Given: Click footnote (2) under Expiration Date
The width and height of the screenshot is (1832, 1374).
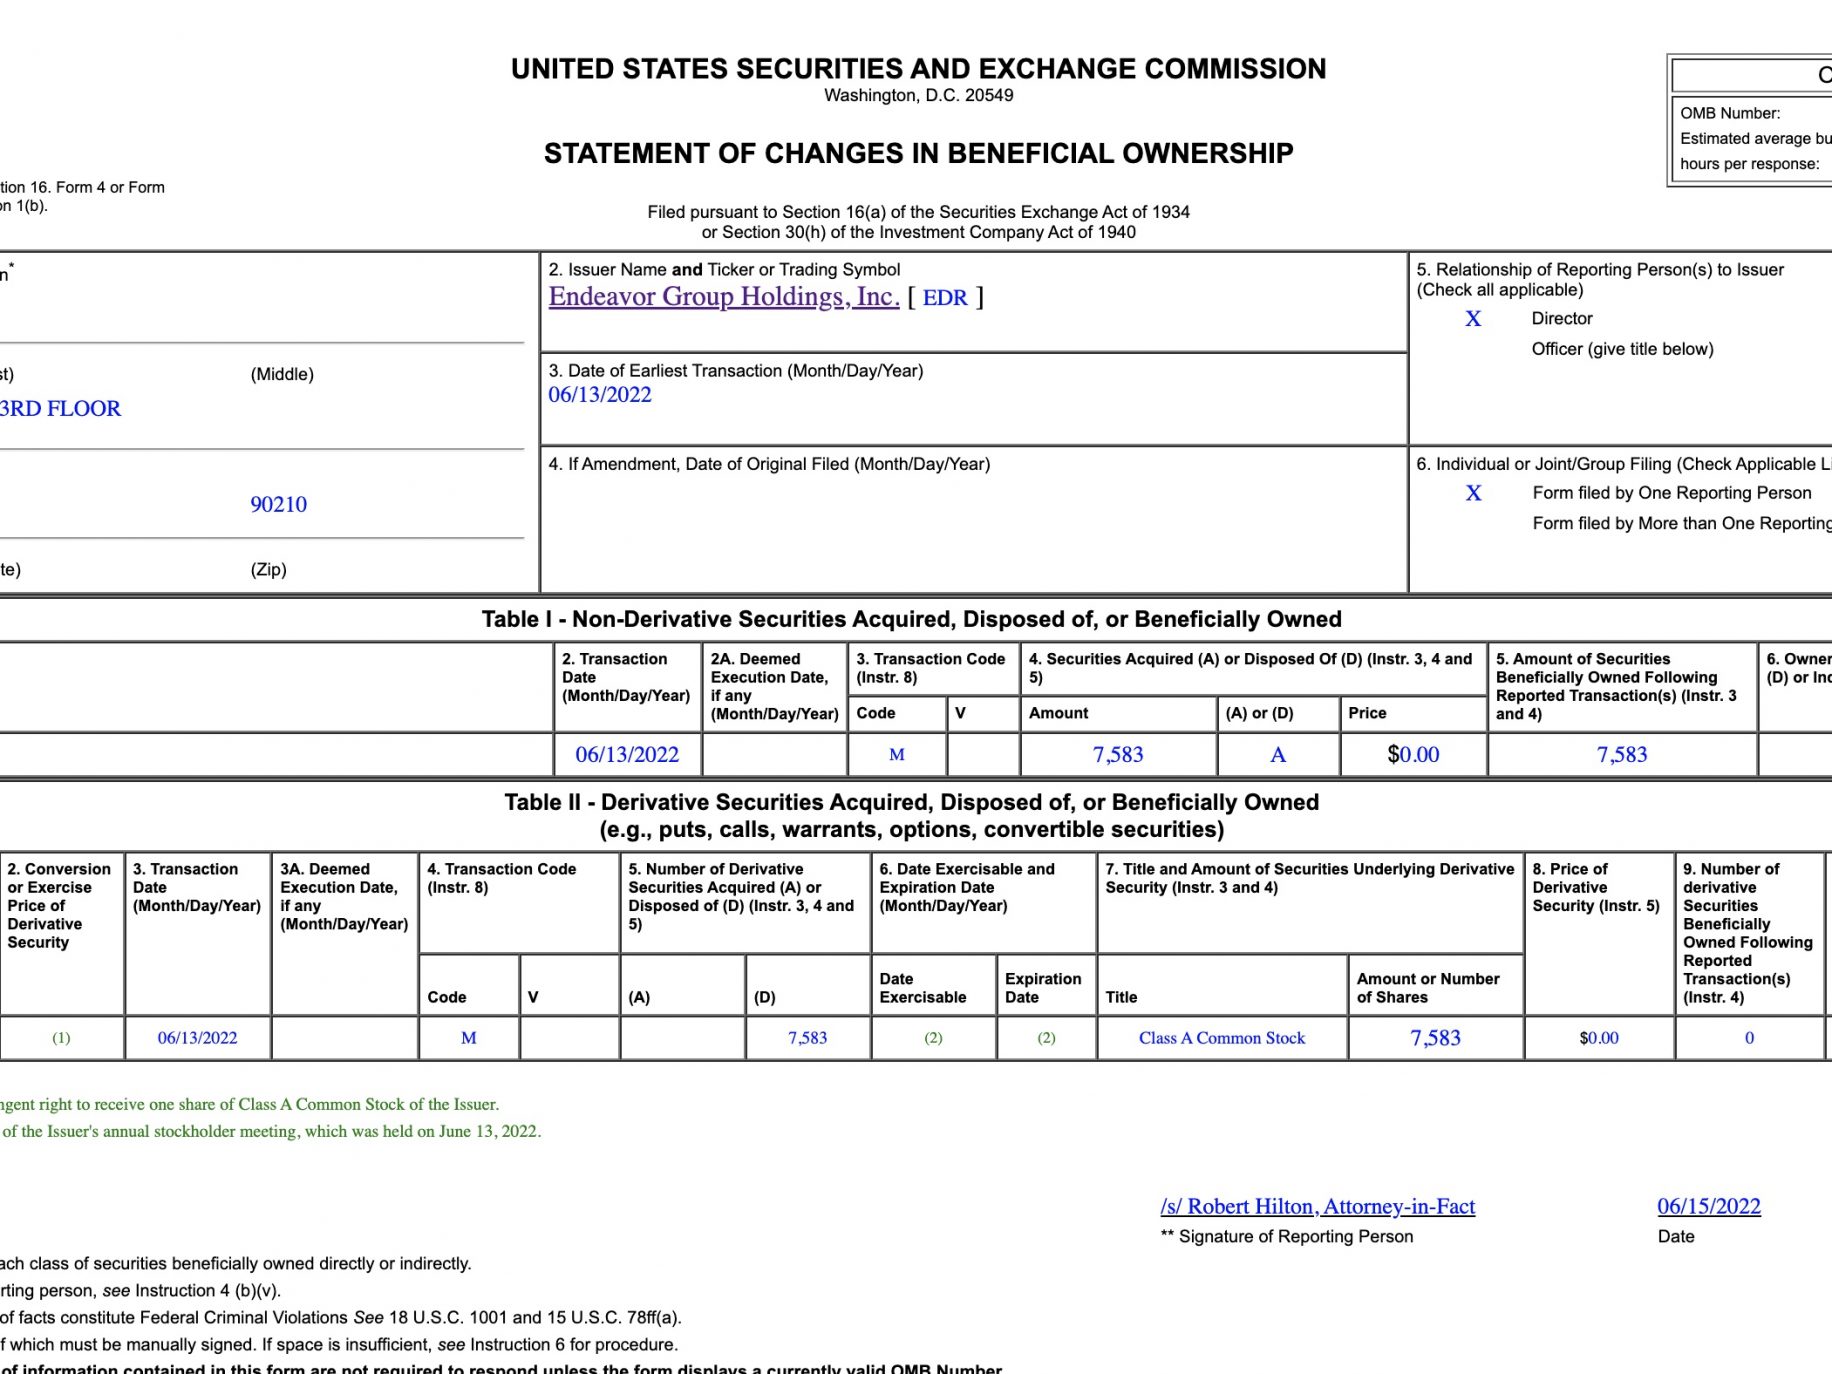Looking at the screenshot, I should [x=1046, y=1038].
